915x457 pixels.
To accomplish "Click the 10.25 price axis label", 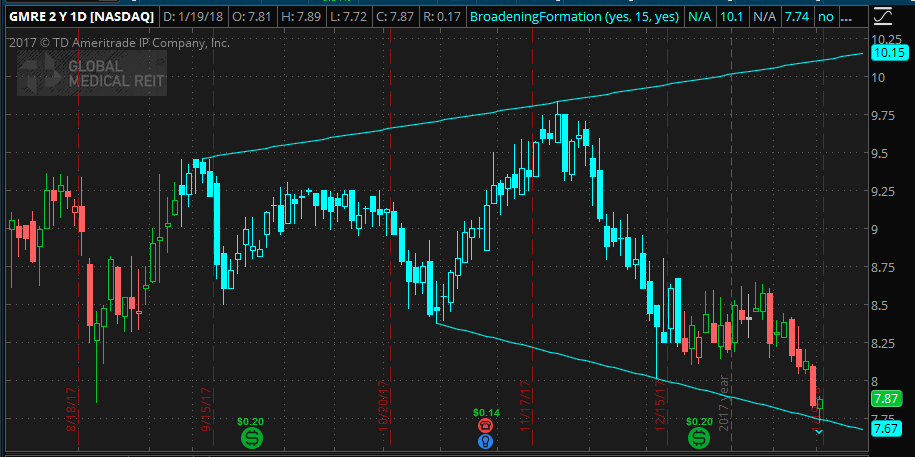I will pos(886,39).
